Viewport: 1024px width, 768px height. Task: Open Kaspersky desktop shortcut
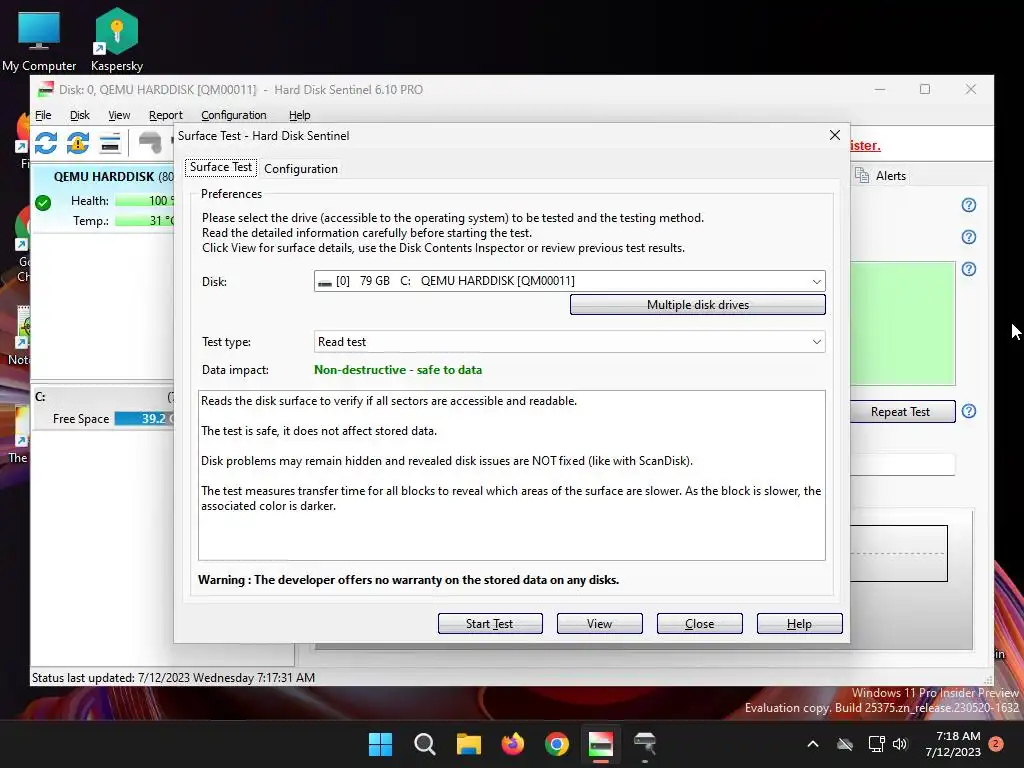[117, 40]
